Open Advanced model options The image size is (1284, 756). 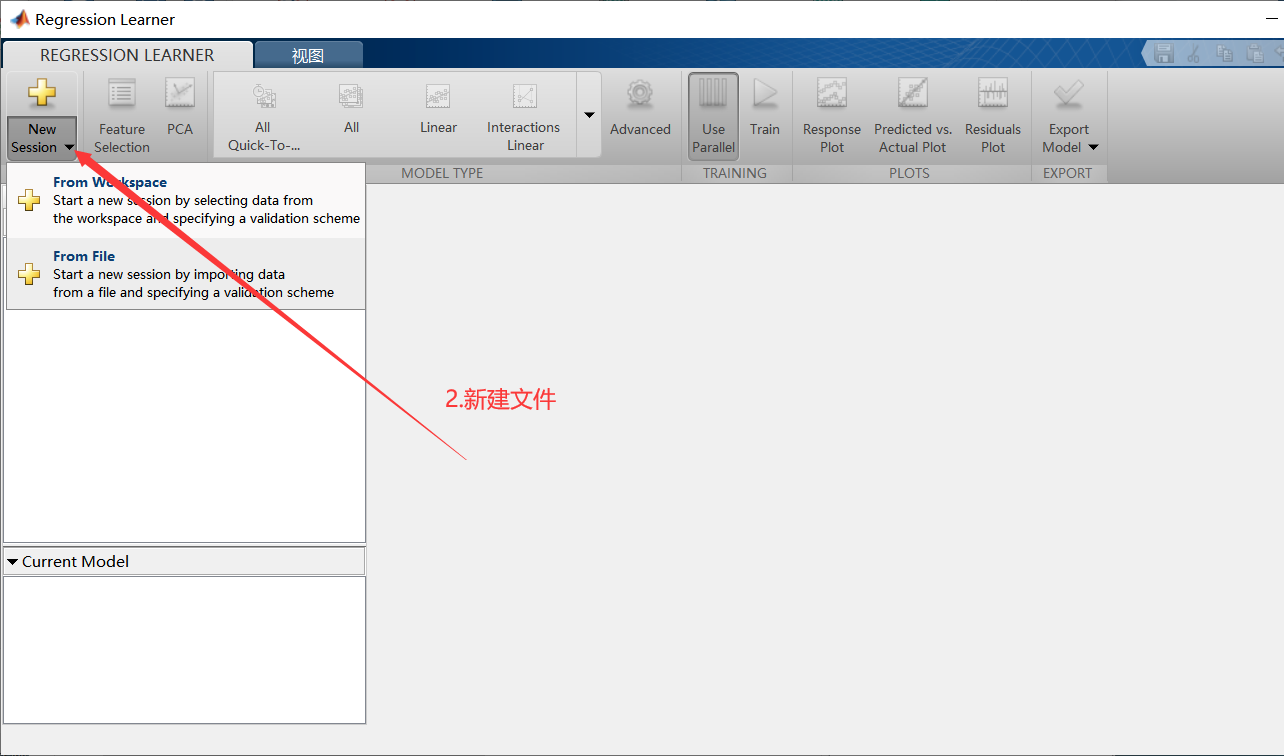pyautogui.click(x=640, y=109)
